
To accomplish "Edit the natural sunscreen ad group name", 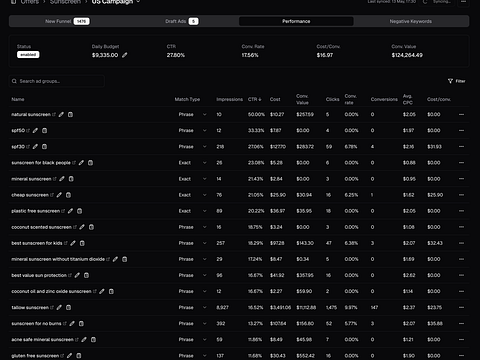I will [x=61, y=114].
